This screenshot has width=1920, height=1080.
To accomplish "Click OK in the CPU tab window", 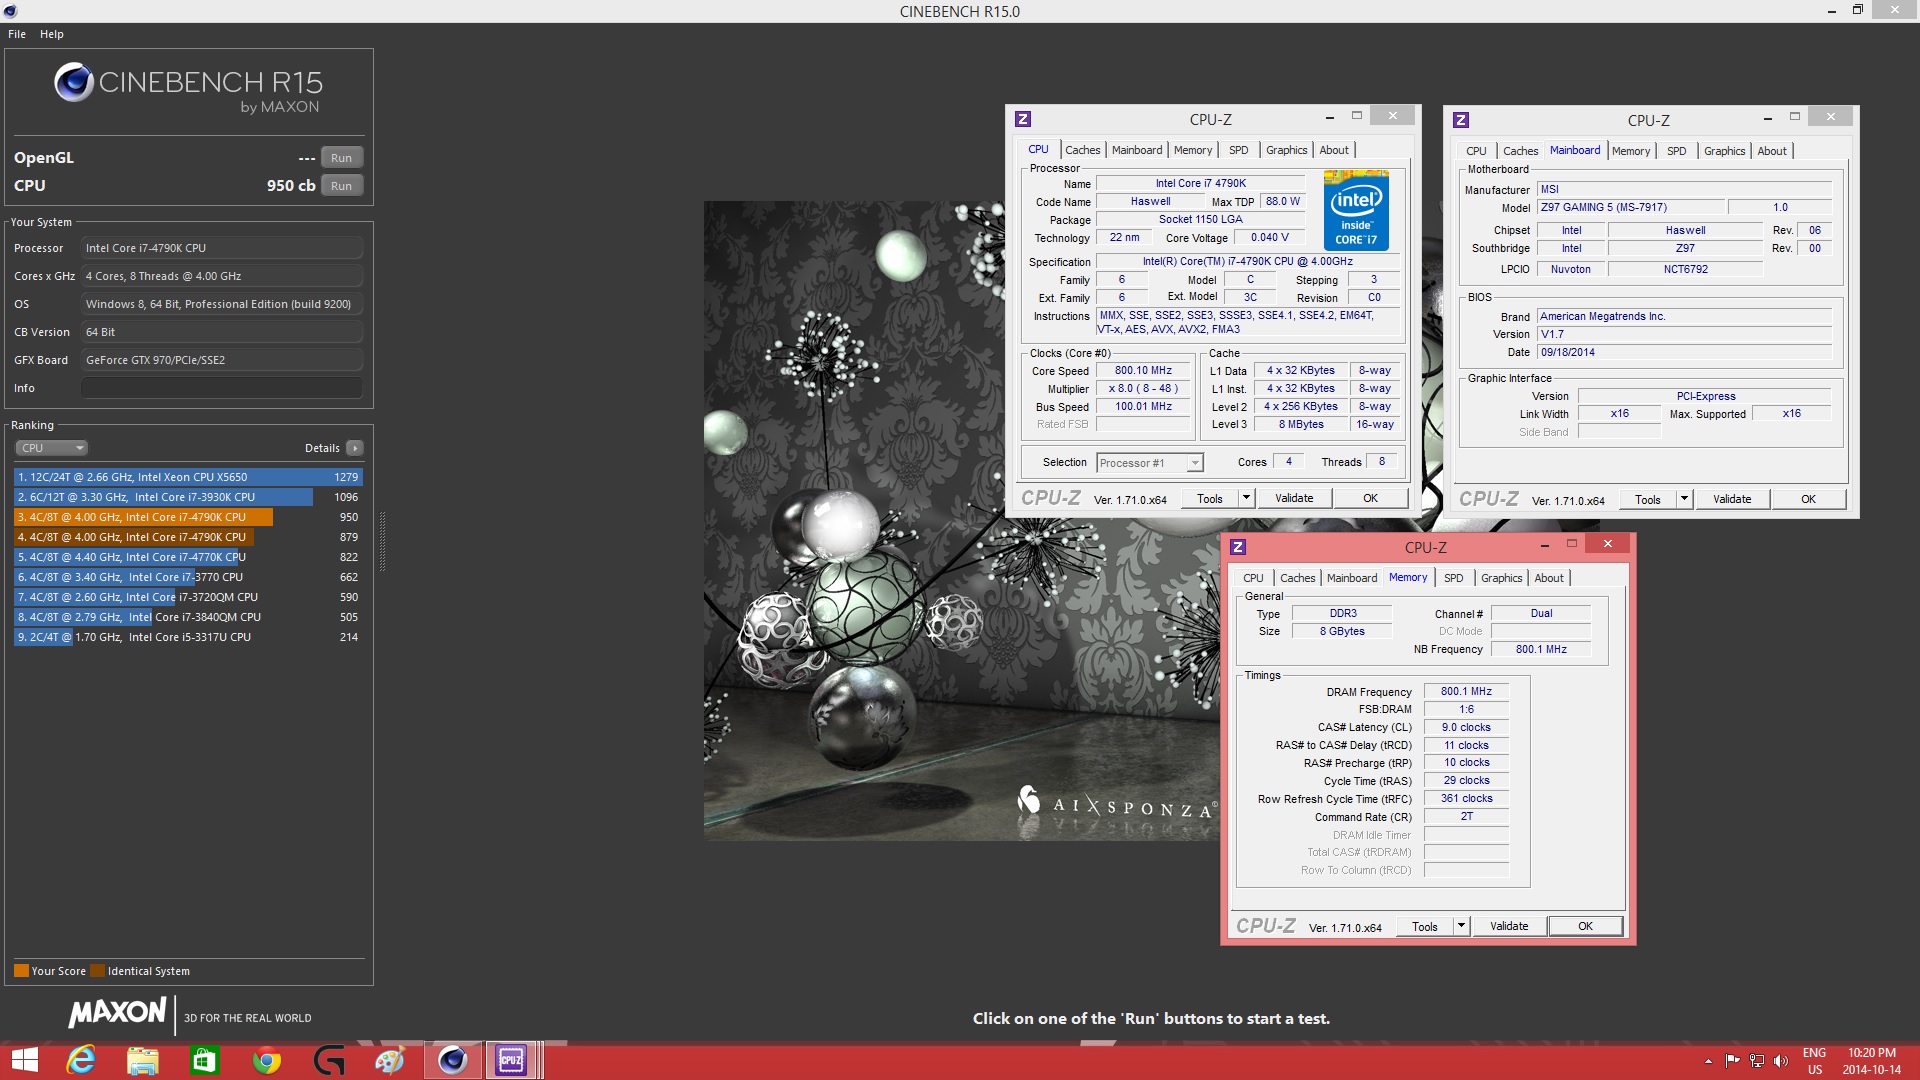I will [1370, 498].
